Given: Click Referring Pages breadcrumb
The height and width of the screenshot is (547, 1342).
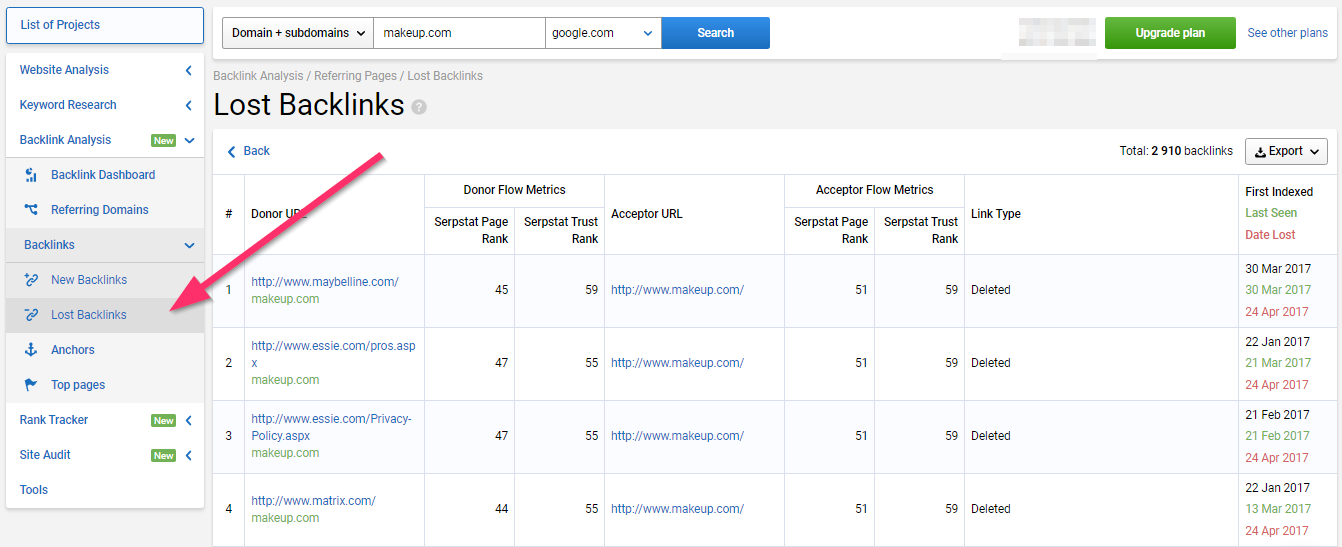Looking at the screenshot, I should (356, 76).
